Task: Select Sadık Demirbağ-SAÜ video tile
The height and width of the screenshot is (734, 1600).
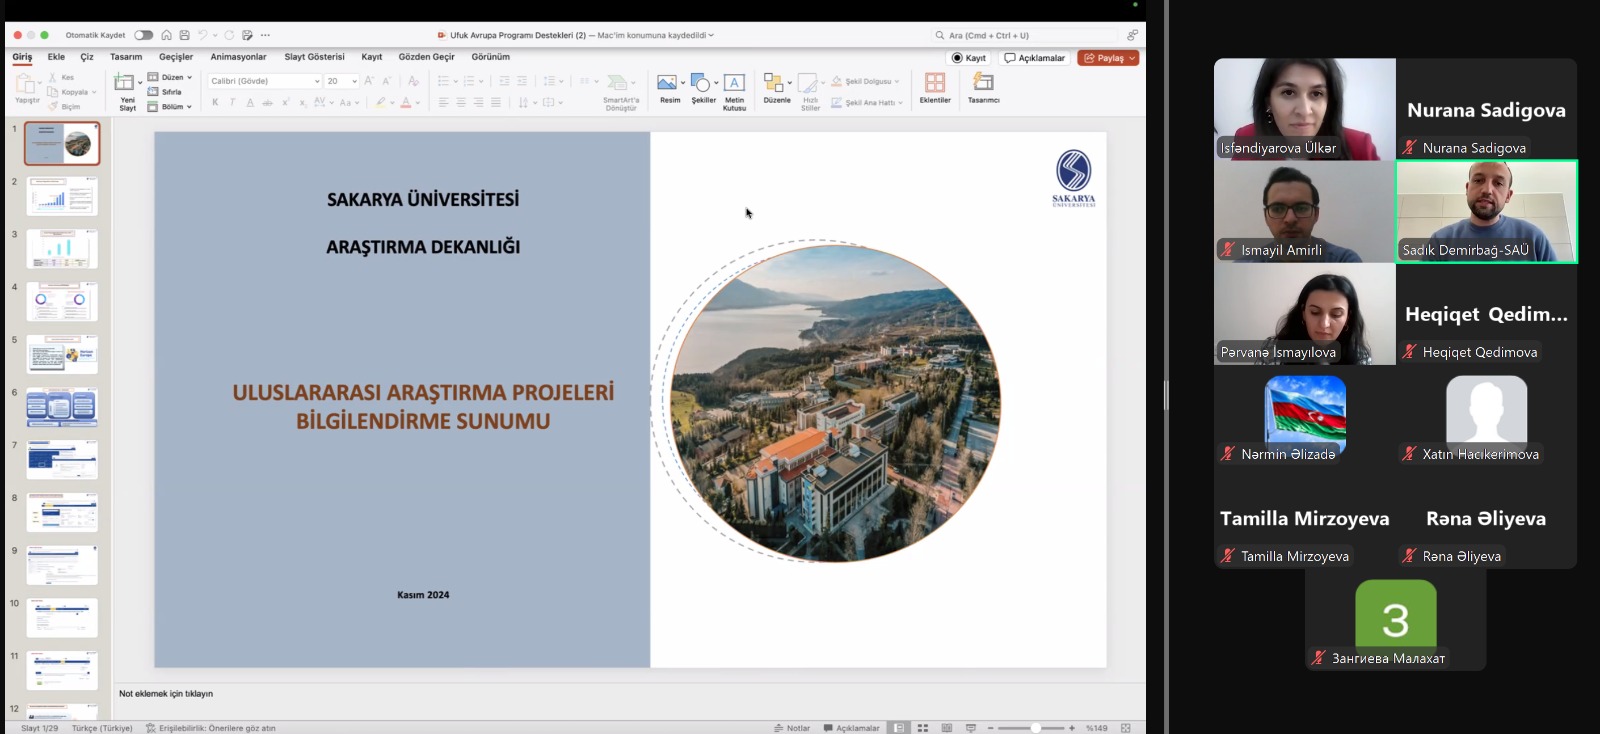Action: pos(1486,212)
